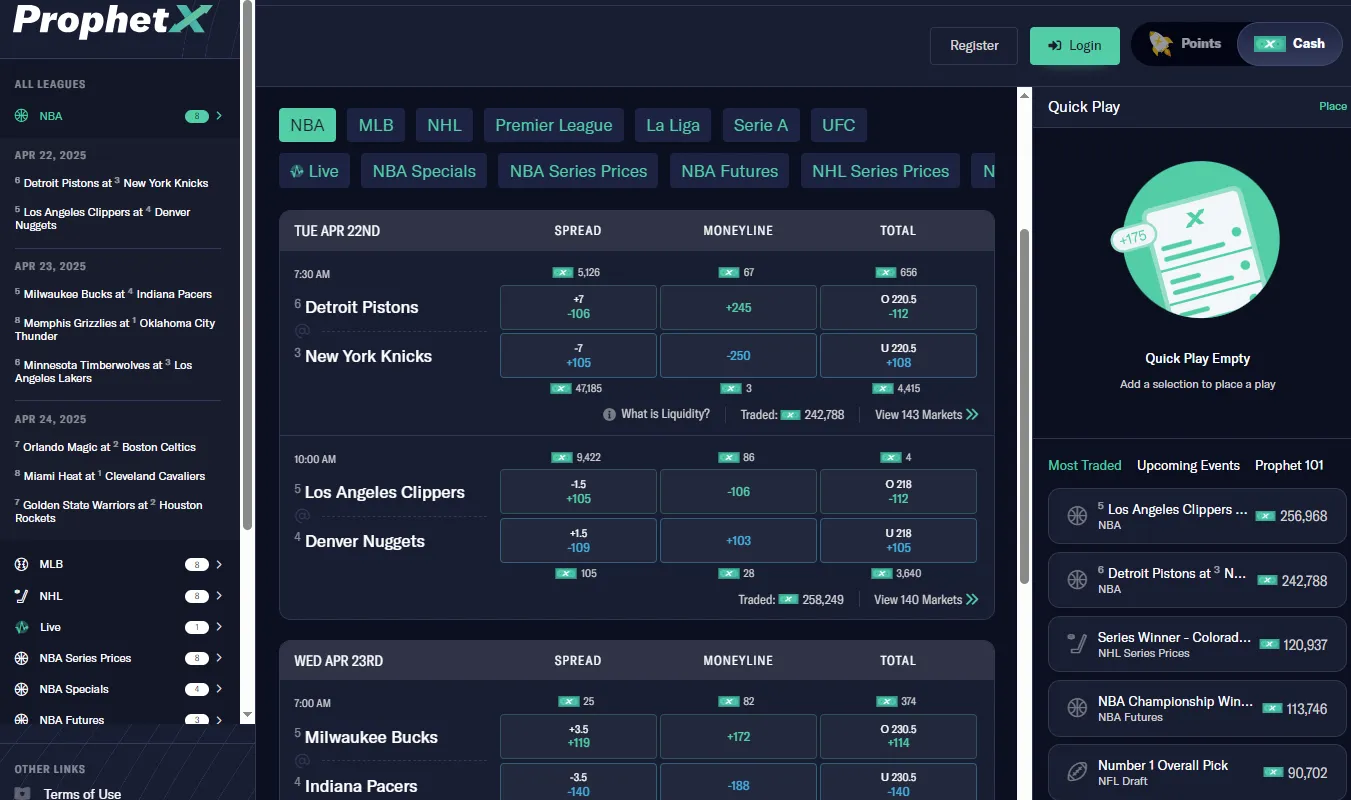Select Milwaukee Bucks +172 moneyline
This screenshot has width=1351, height=800.
[x=739, y=737]
